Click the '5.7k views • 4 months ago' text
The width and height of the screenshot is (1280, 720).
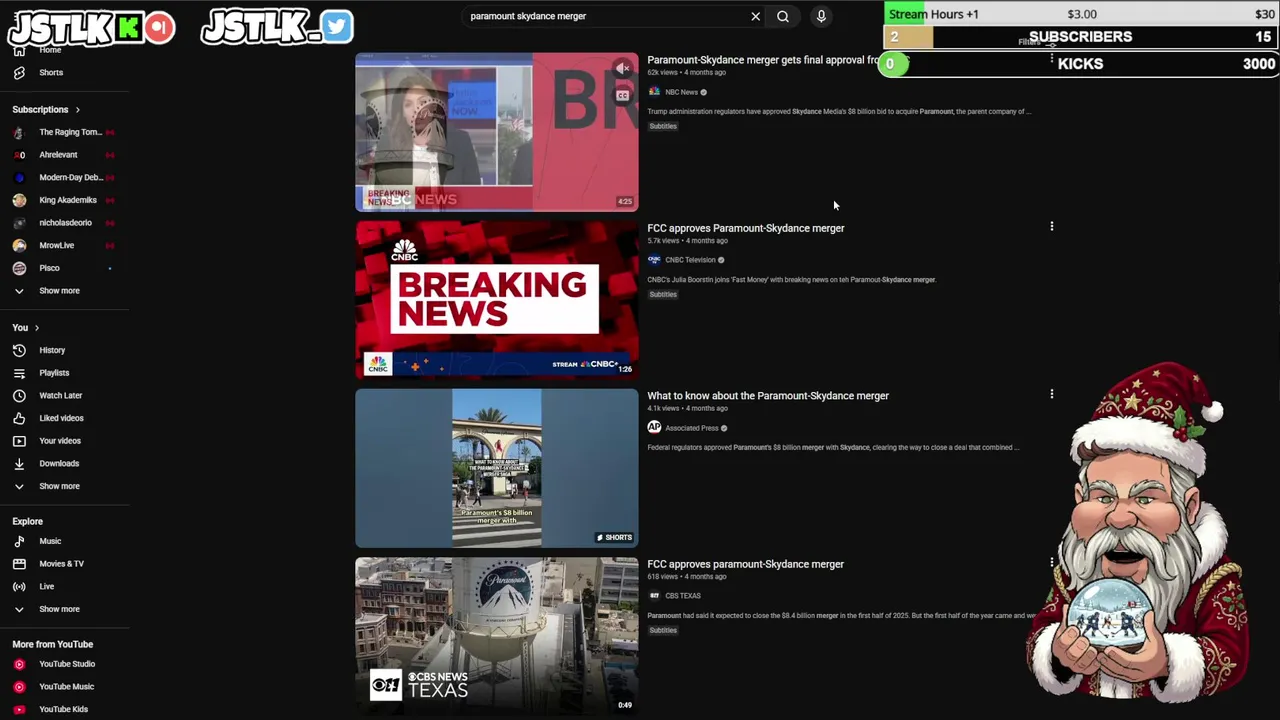point(687,241)
